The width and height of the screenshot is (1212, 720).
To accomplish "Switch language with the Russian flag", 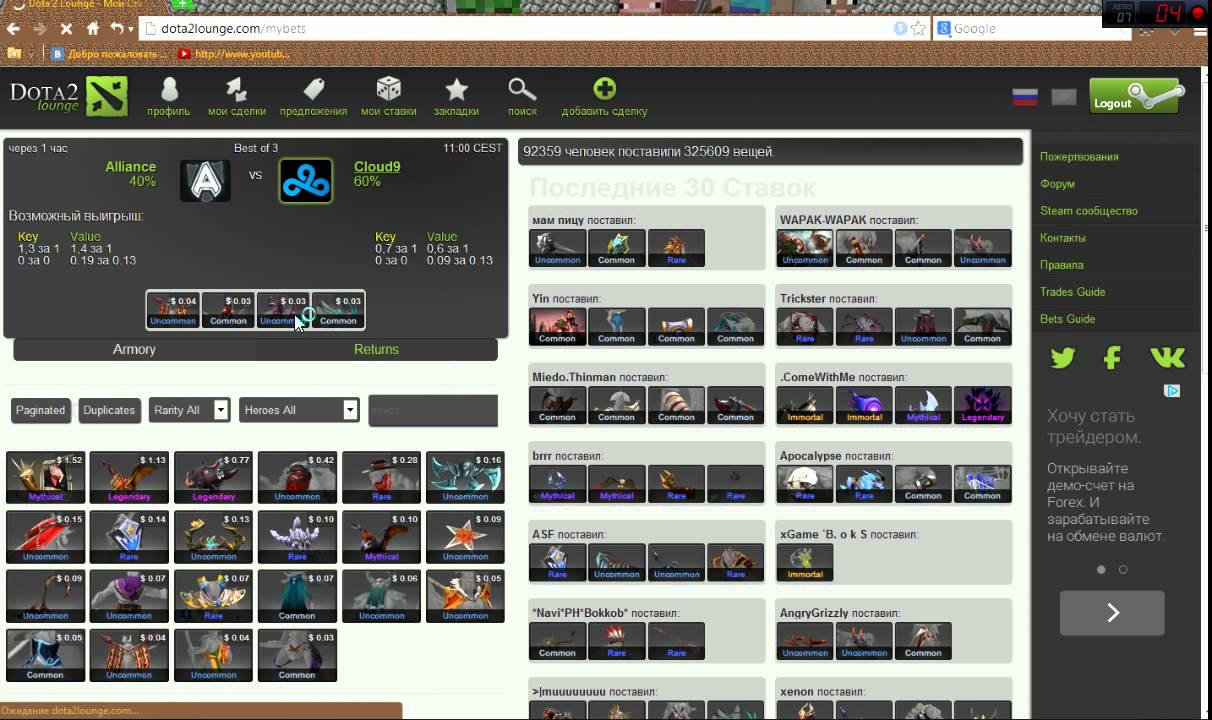I will tap(1025, 97).
